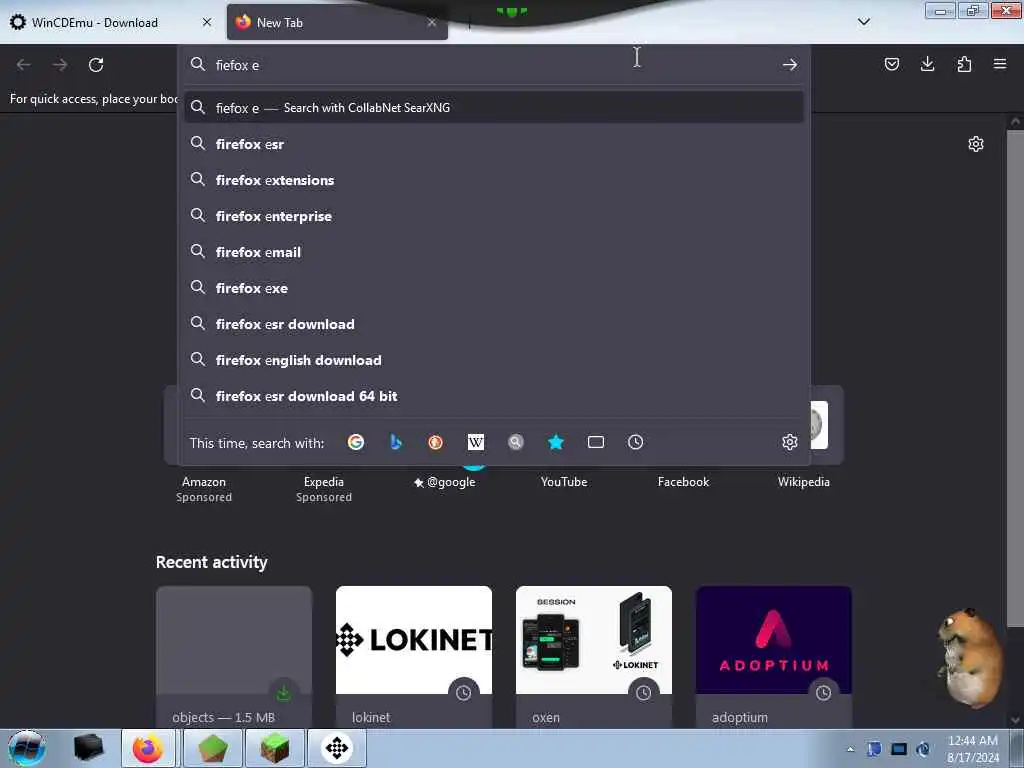1024x768 pixels.
Task: Choose the 'firefox esr' suggestion
Action: tap(494, 144)
